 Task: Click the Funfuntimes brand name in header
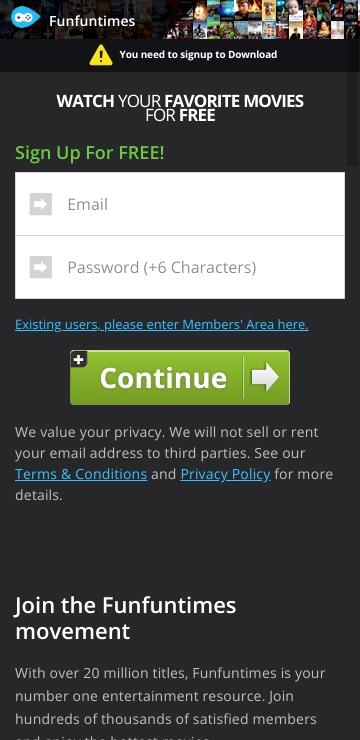coord(92,21)
